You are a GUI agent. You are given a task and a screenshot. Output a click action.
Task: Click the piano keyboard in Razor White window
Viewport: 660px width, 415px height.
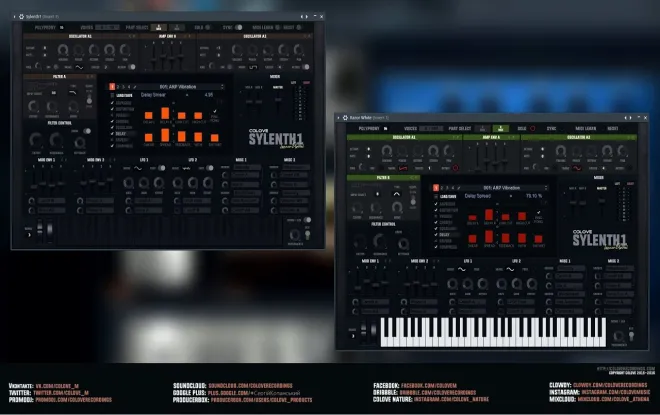[x=493, y=332]
